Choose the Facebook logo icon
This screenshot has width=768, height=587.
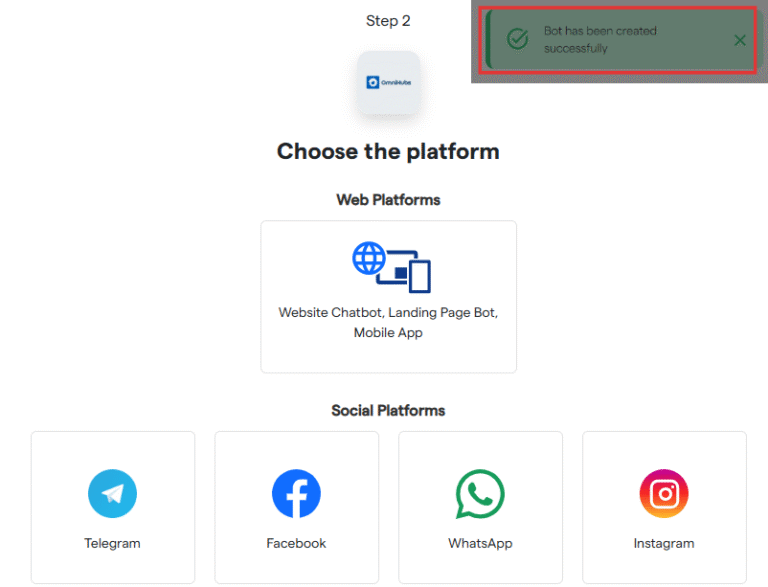tap(296, 494)
